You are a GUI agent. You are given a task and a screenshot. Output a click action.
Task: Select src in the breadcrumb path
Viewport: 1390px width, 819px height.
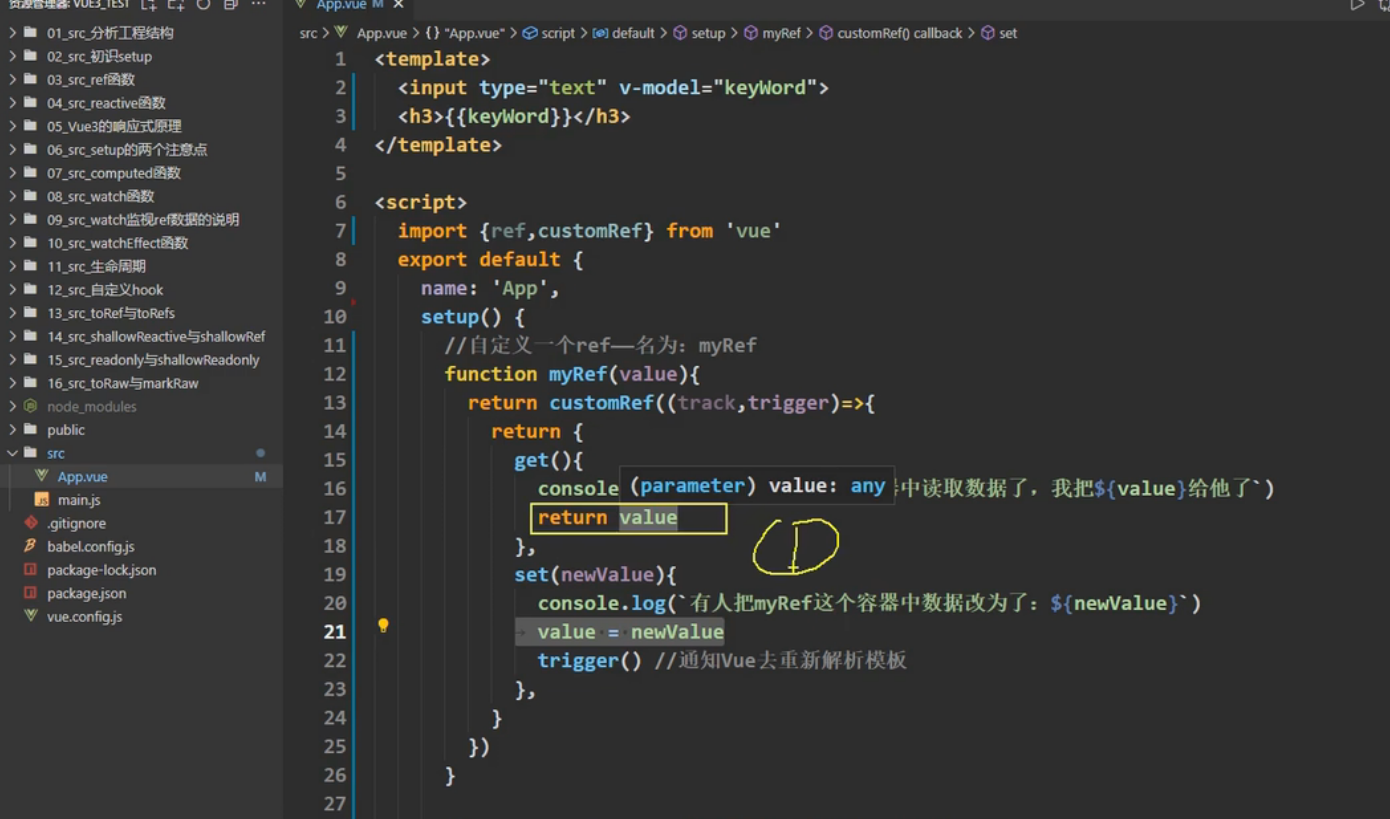(308, 33)
